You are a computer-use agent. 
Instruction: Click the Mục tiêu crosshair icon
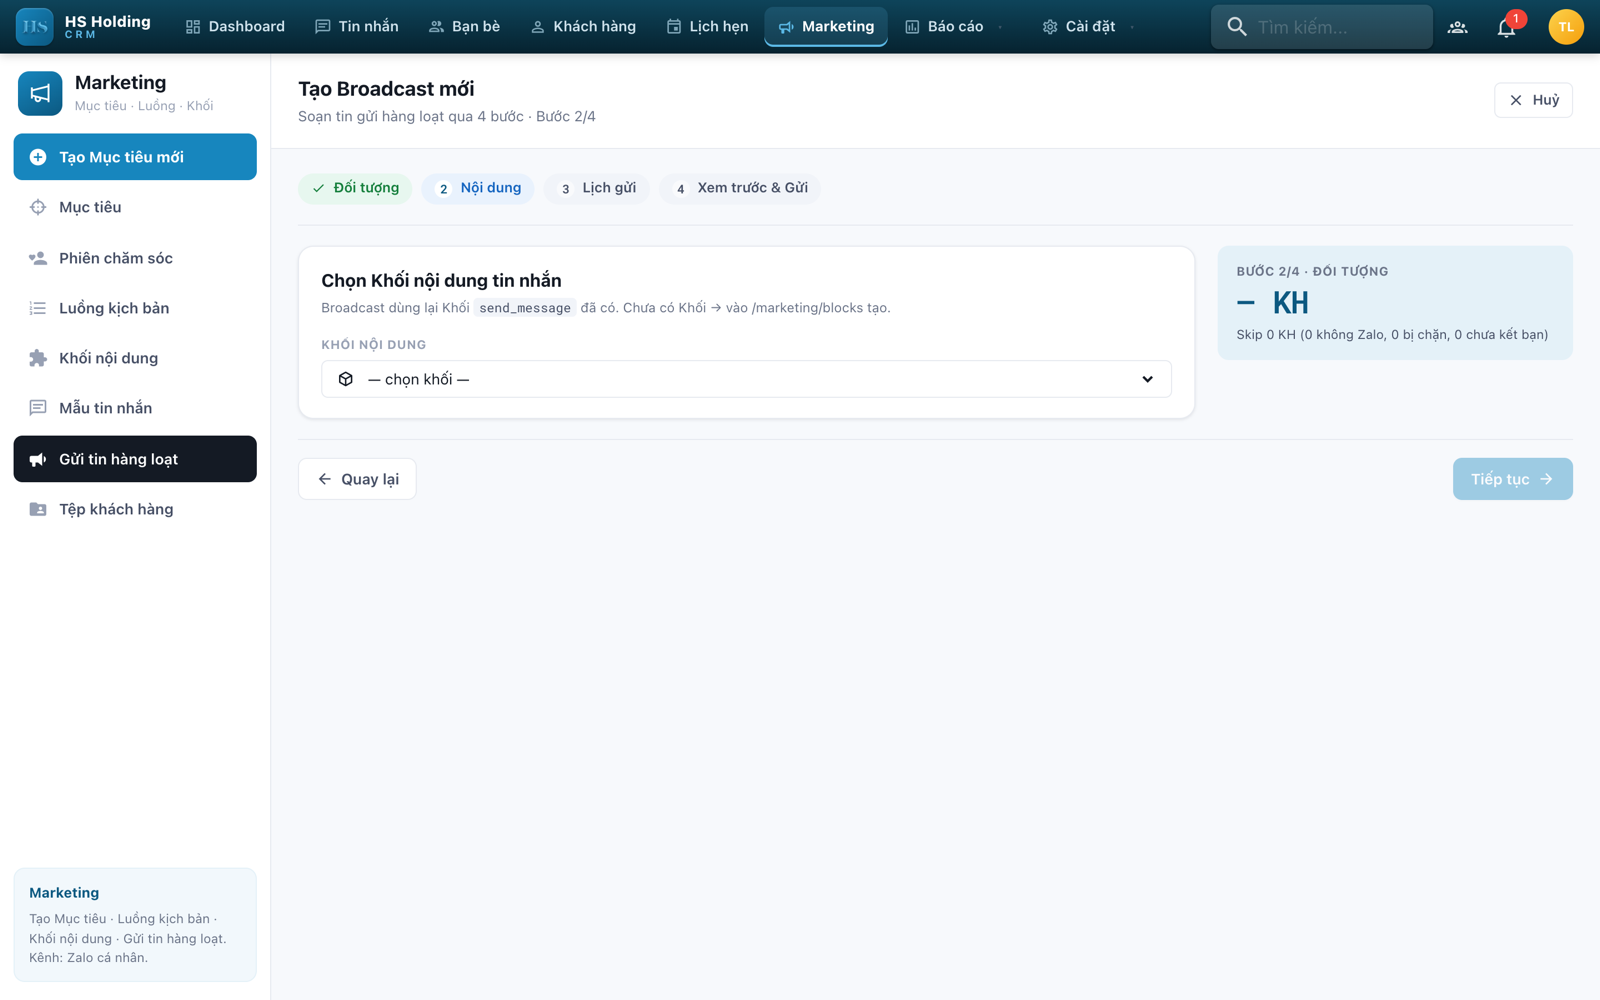click(38, 207)
